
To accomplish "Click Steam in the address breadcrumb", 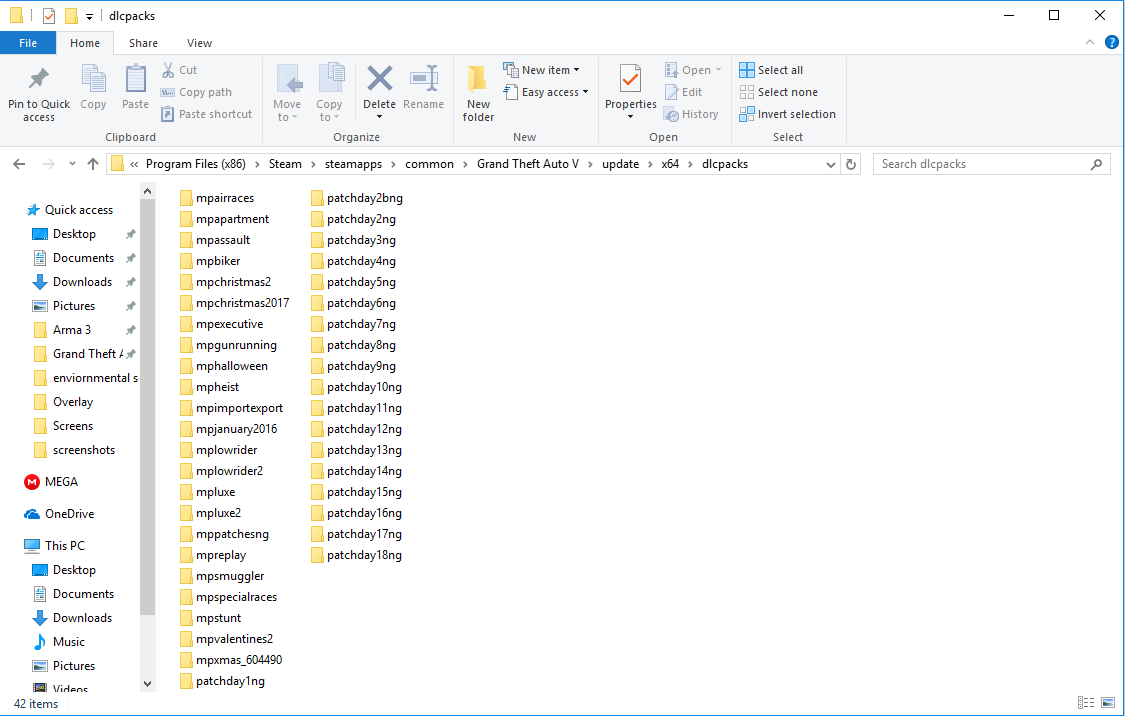I will [285, 164].
